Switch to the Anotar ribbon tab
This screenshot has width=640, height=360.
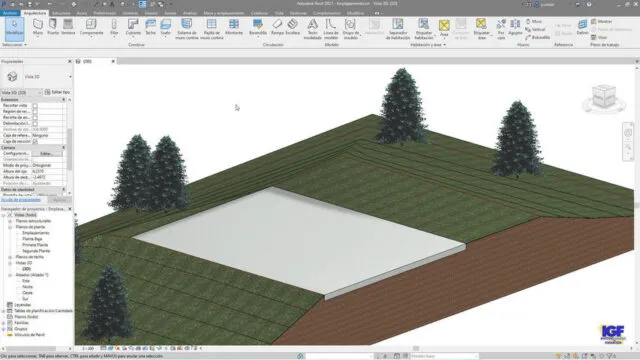point(170,13)
